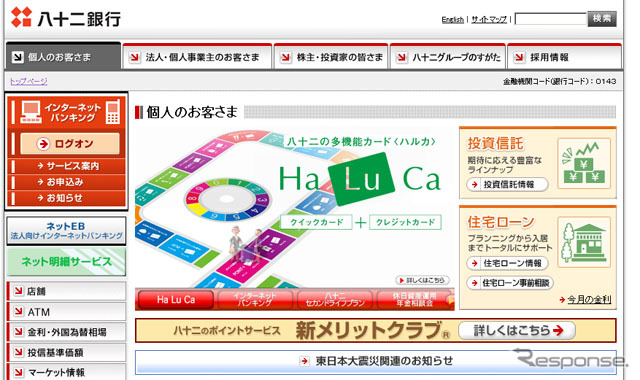
Task: Click the 検索 search button
Action: coord(602,19)
